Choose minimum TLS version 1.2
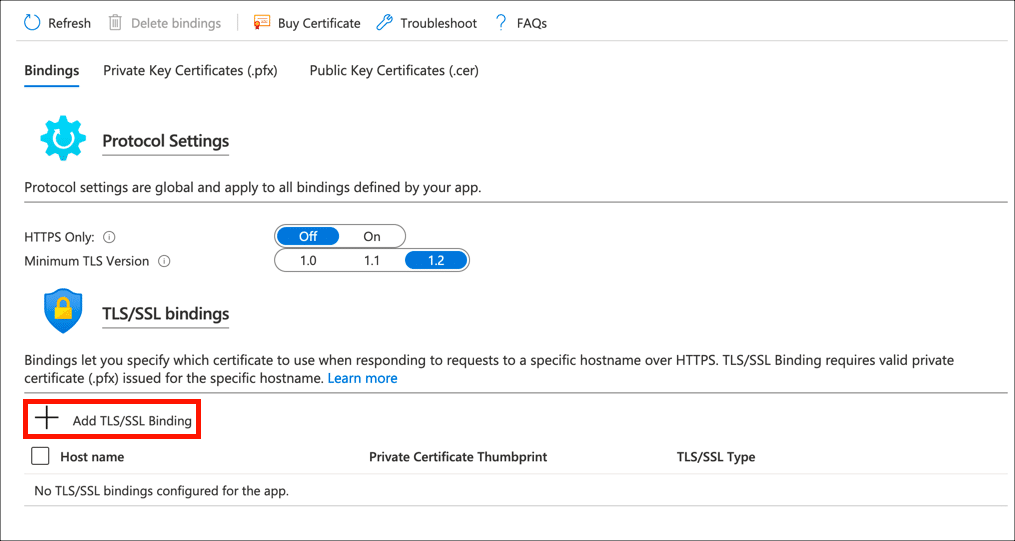The width and height of the screenshot is (1015, 541). [x=436, y=261]
